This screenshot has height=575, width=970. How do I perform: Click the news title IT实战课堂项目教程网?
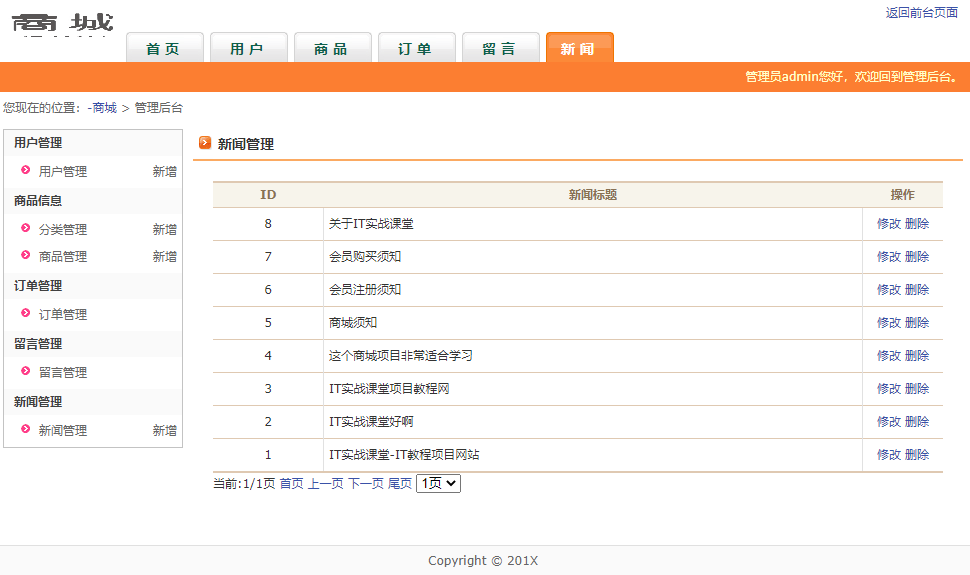coord(389,389)
